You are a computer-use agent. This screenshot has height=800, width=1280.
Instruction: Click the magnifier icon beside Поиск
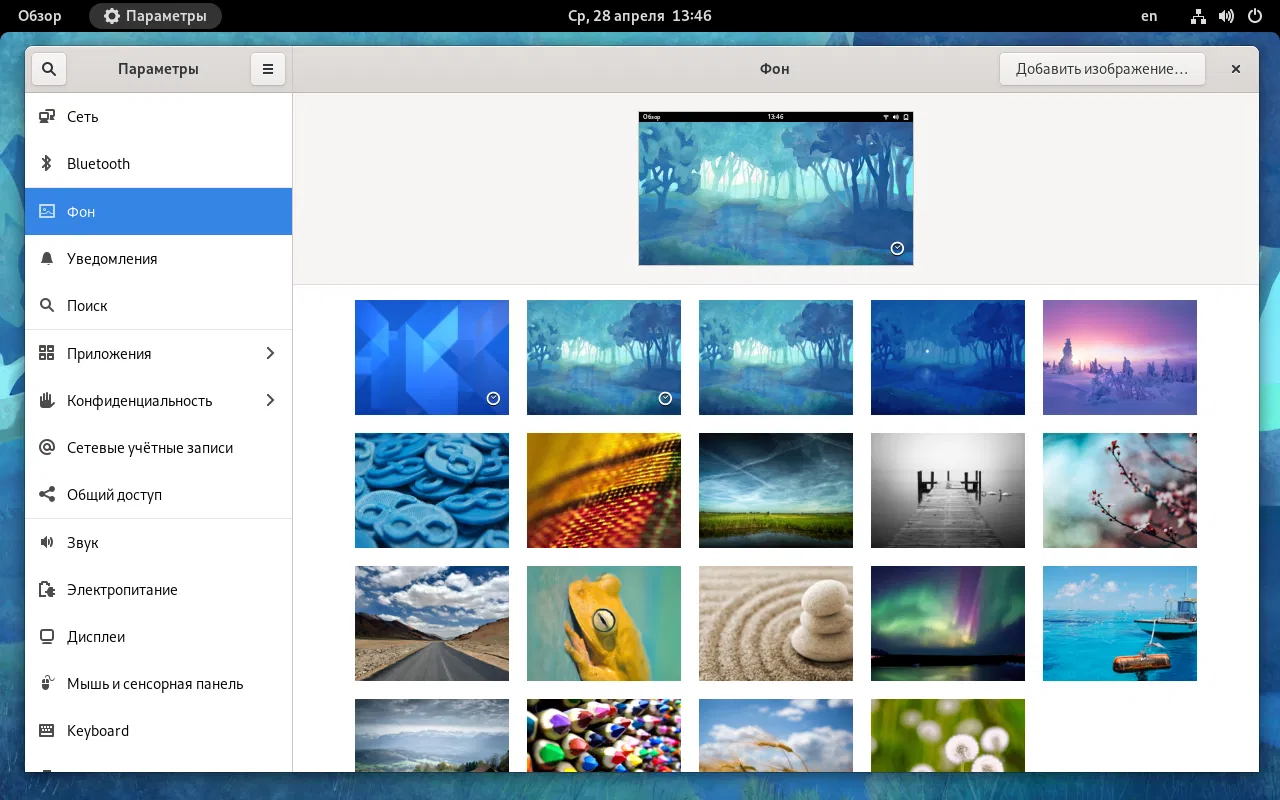47,305
